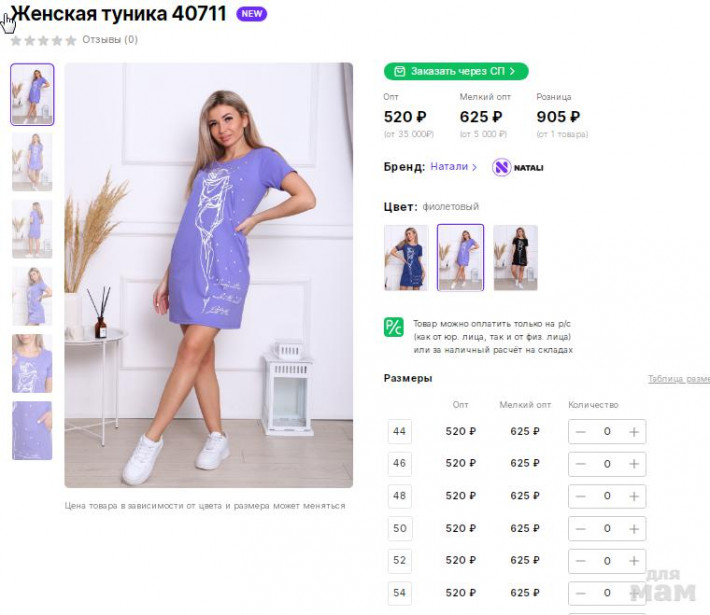Click plus button for size 48
The width and height of the screenshot is (710, 615).
pyautogui.click(x=633, y=496)
